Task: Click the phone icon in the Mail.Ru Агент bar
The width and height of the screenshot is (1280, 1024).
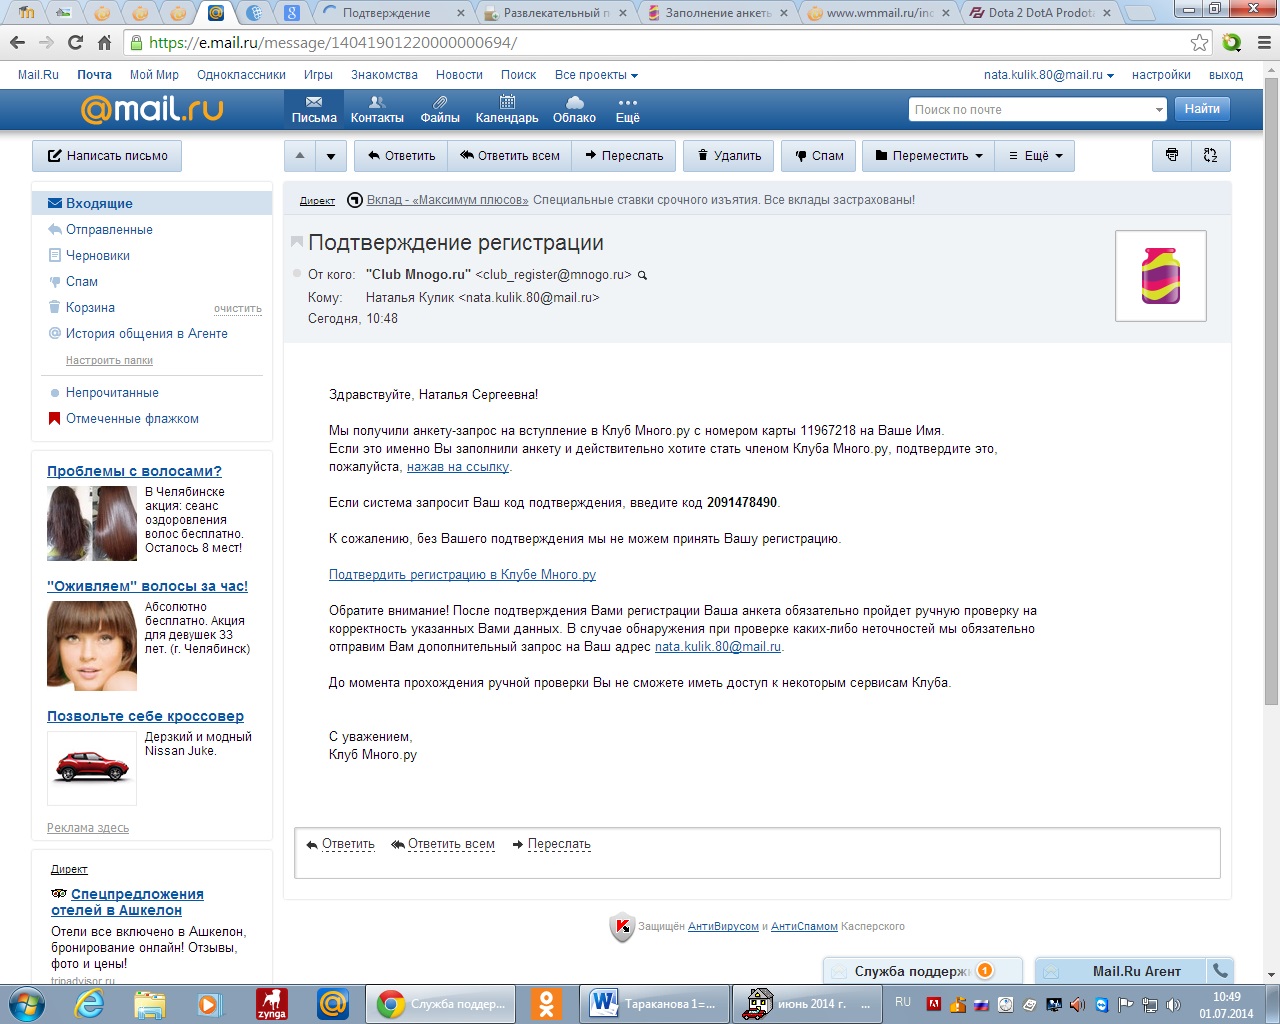Action: 1220,970
